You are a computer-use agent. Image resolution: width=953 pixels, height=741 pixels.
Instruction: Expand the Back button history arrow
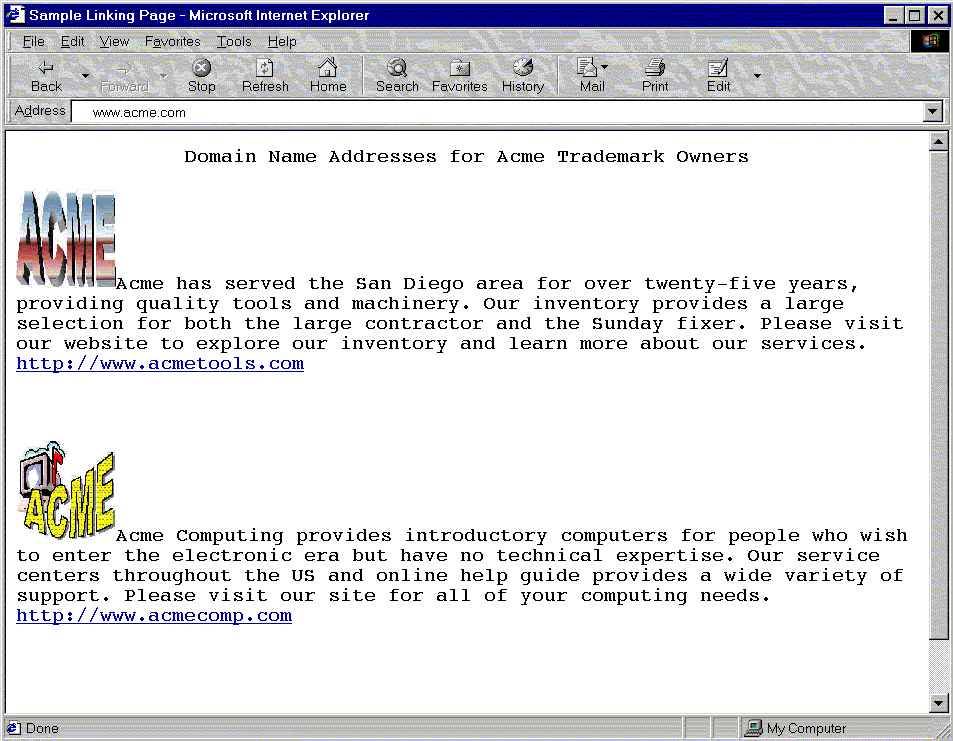click(85, 76)
